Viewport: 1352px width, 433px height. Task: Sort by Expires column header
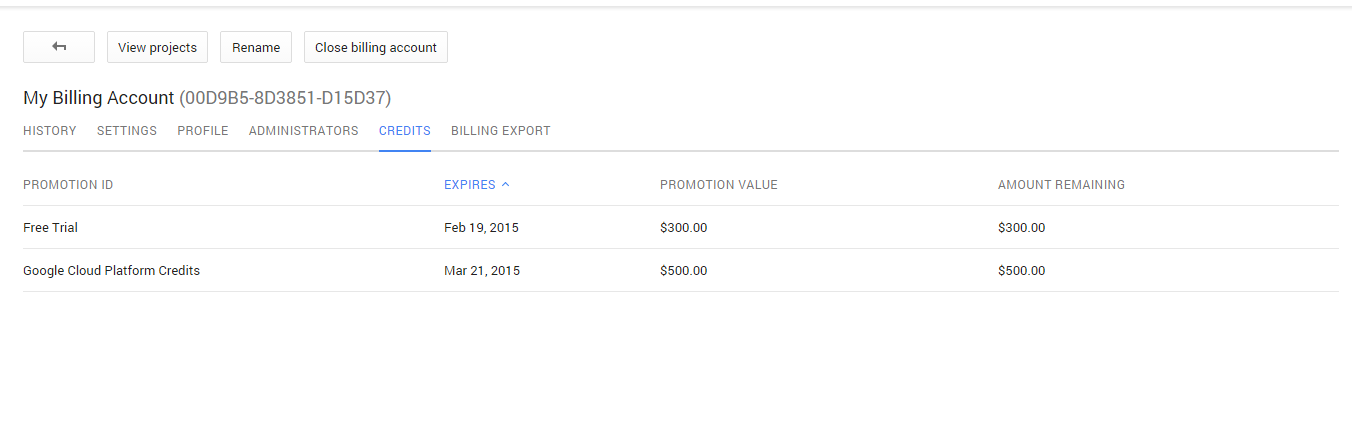[x=469, y=185]
